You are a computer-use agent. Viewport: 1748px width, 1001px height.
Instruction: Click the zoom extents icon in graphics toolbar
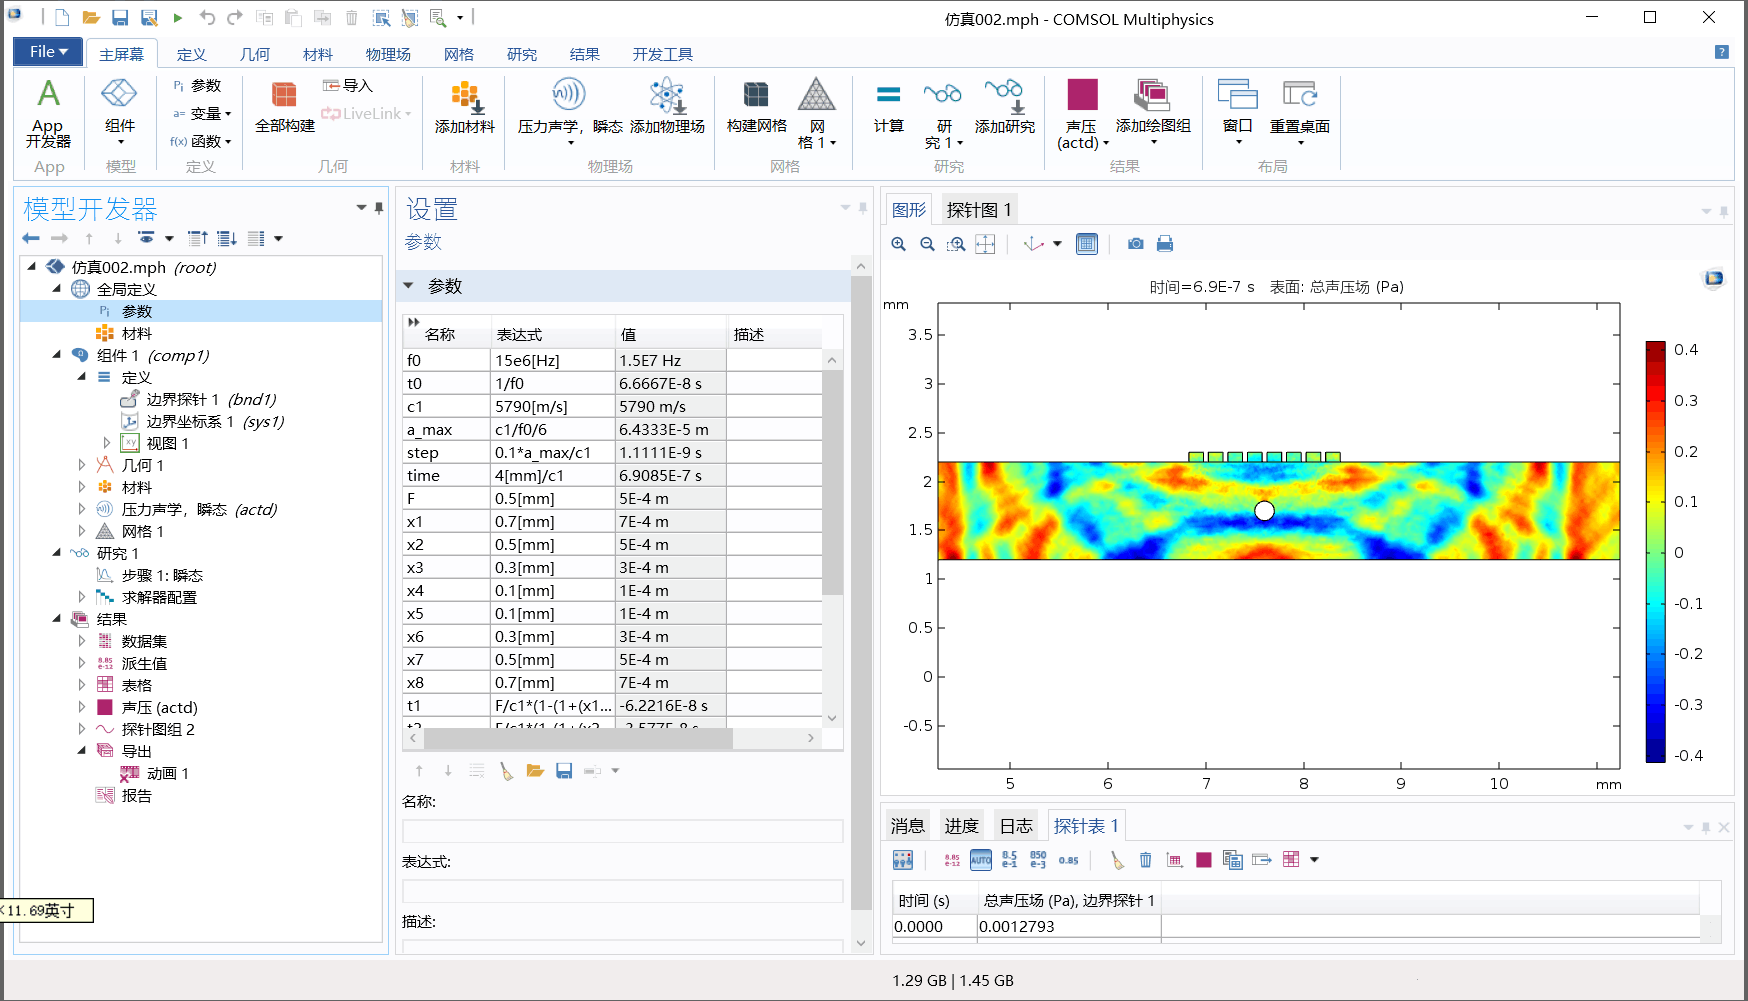click(x=985, y=244)
